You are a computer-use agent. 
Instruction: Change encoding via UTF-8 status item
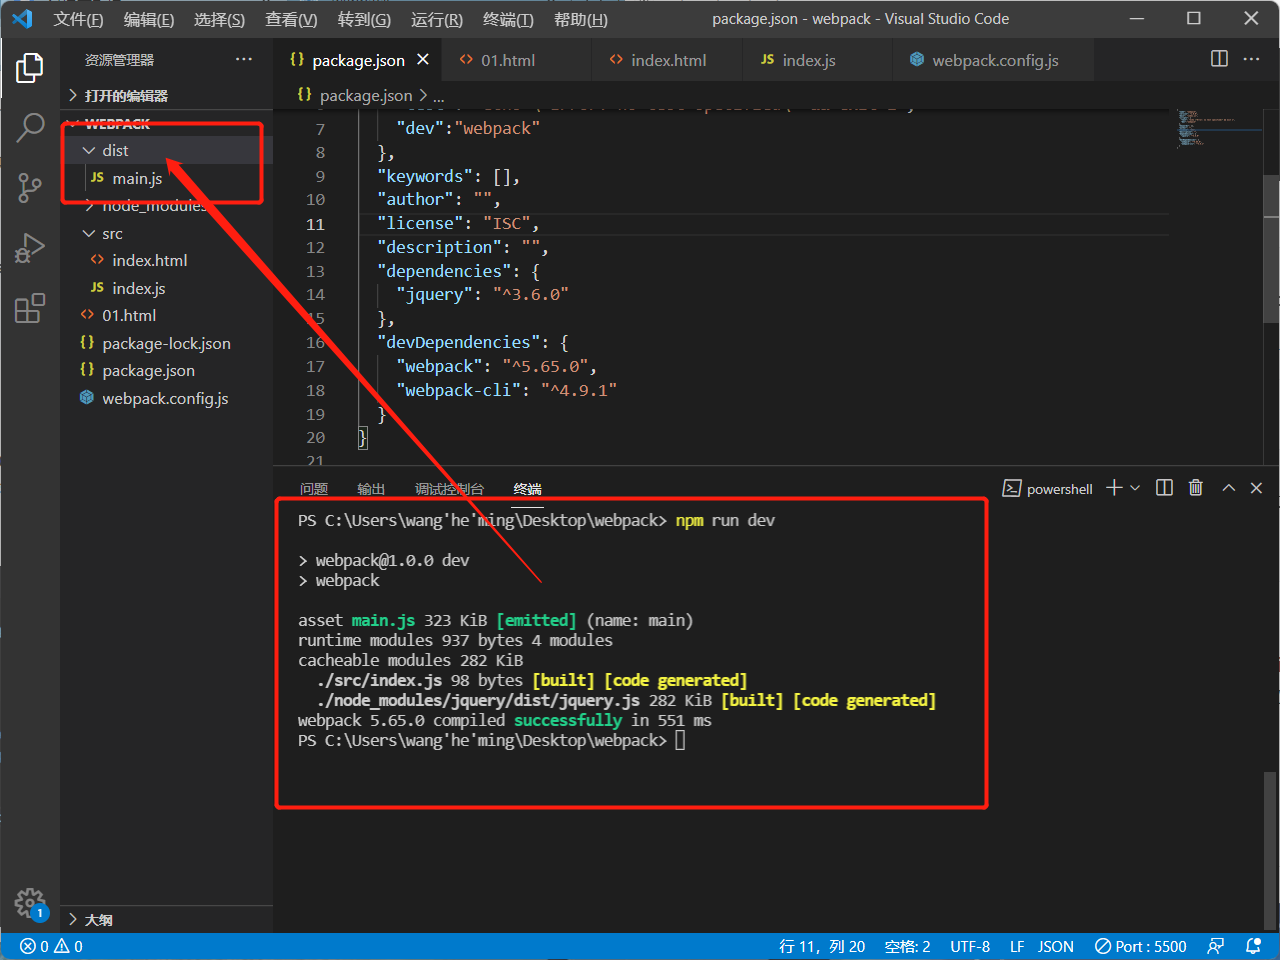(970, 946)
